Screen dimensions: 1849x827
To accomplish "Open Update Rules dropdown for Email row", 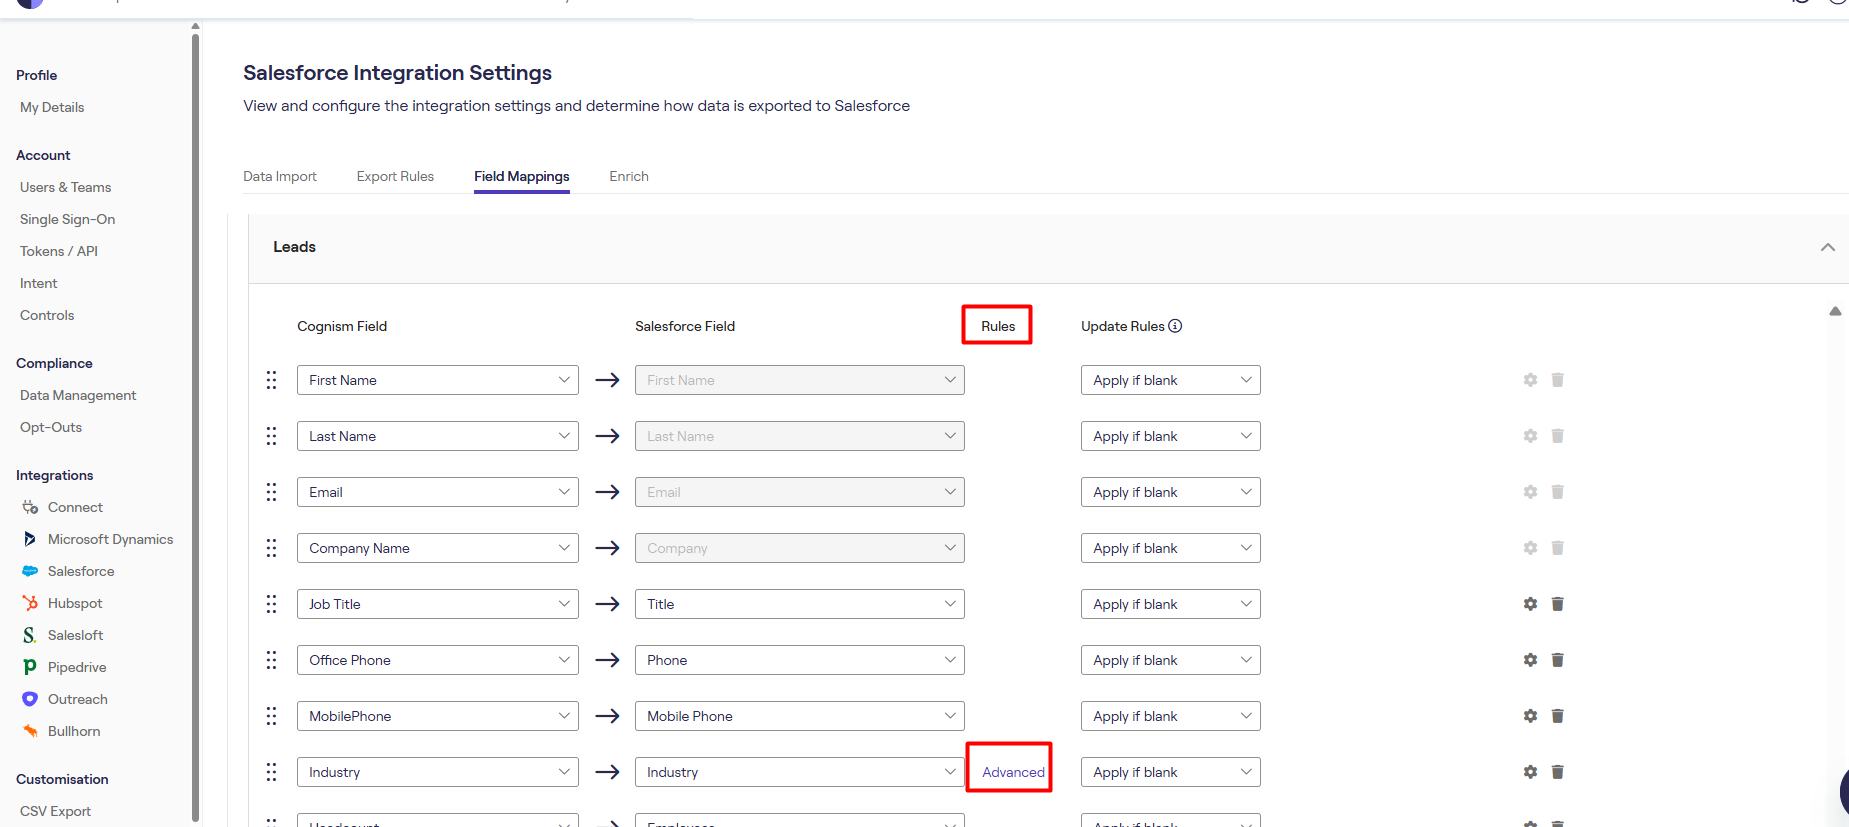I will coord(1170,492).
